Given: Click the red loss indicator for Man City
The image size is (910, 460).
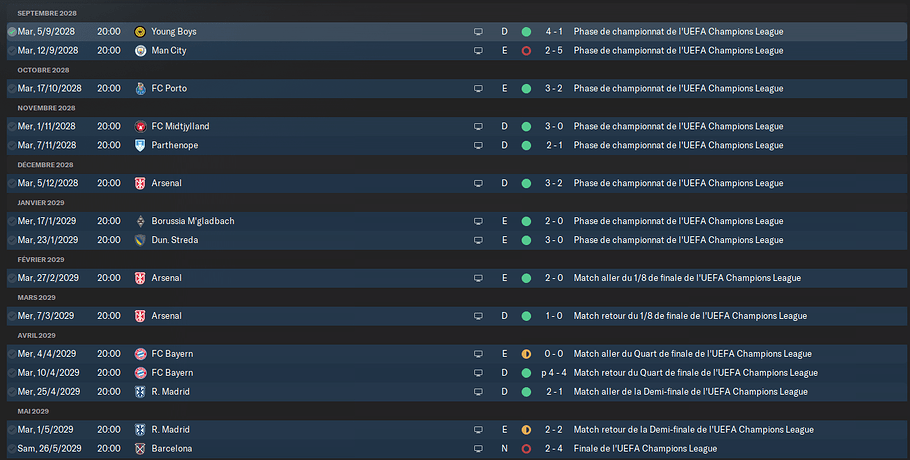Looking at the screenshot, I should (526, 51).
